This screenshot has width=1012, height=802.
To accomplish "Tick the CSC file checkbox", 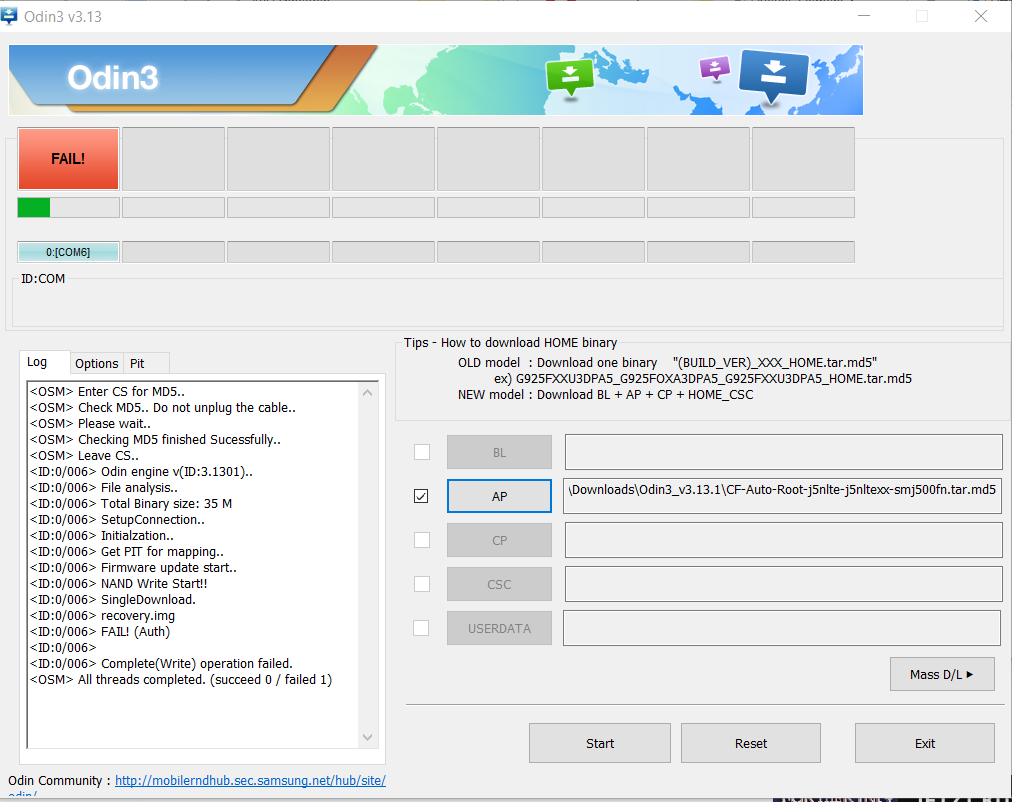I will [x=421, y=584].
